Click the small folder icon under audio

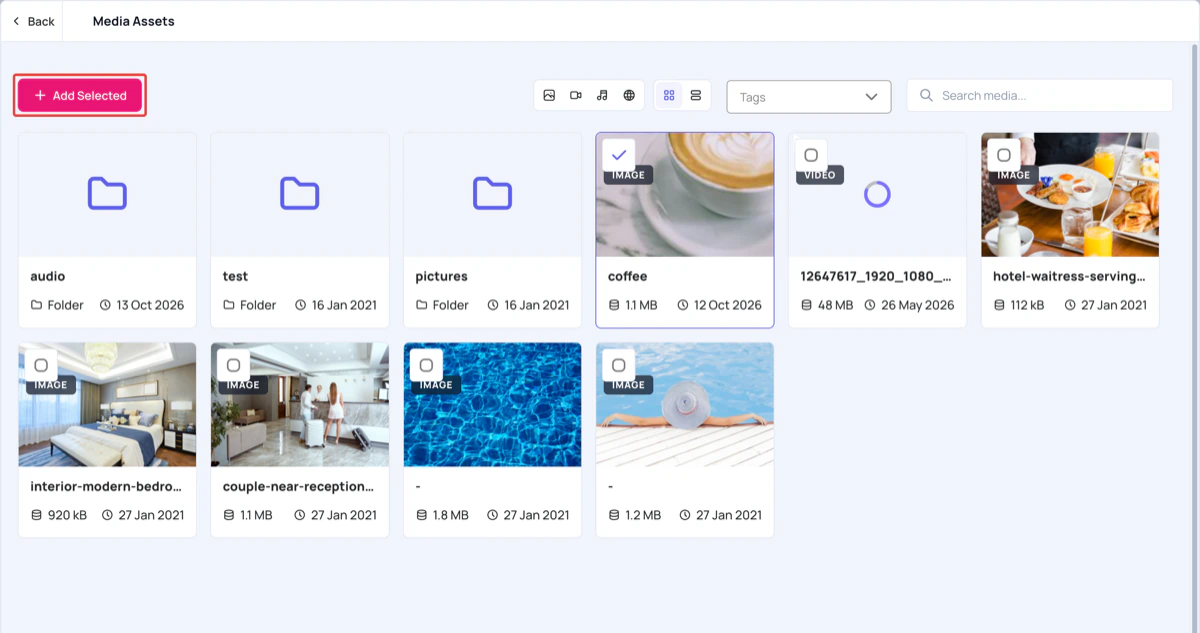pyautogui.click(x=36, y=305)
